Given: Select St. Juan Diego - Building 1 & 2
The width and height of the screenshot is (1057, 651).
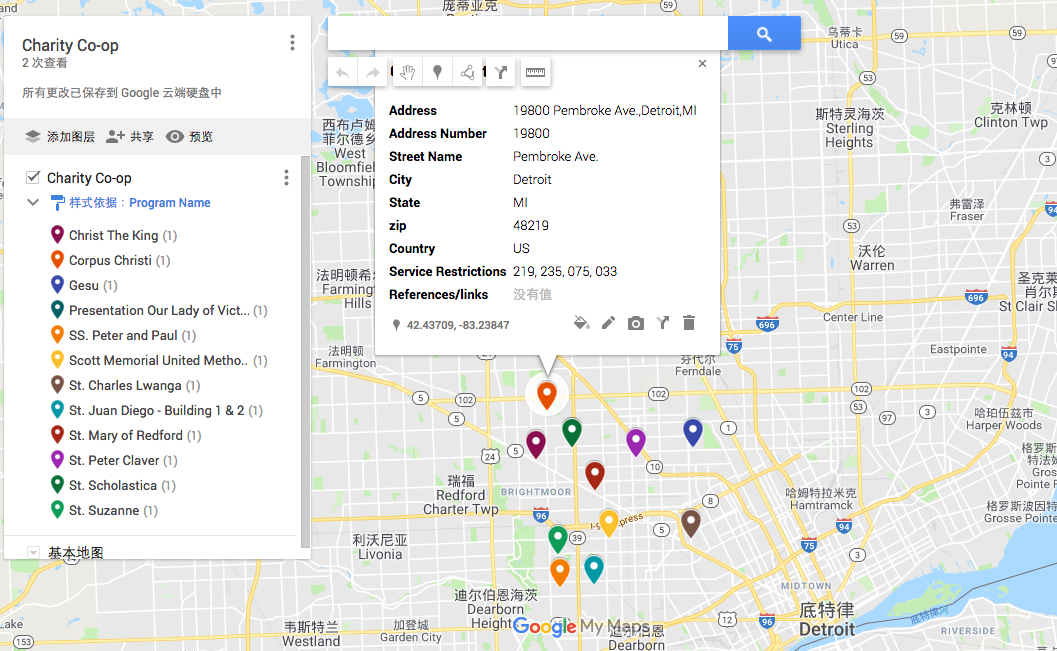Looking at the screenshot, I should tap(156, 410).
